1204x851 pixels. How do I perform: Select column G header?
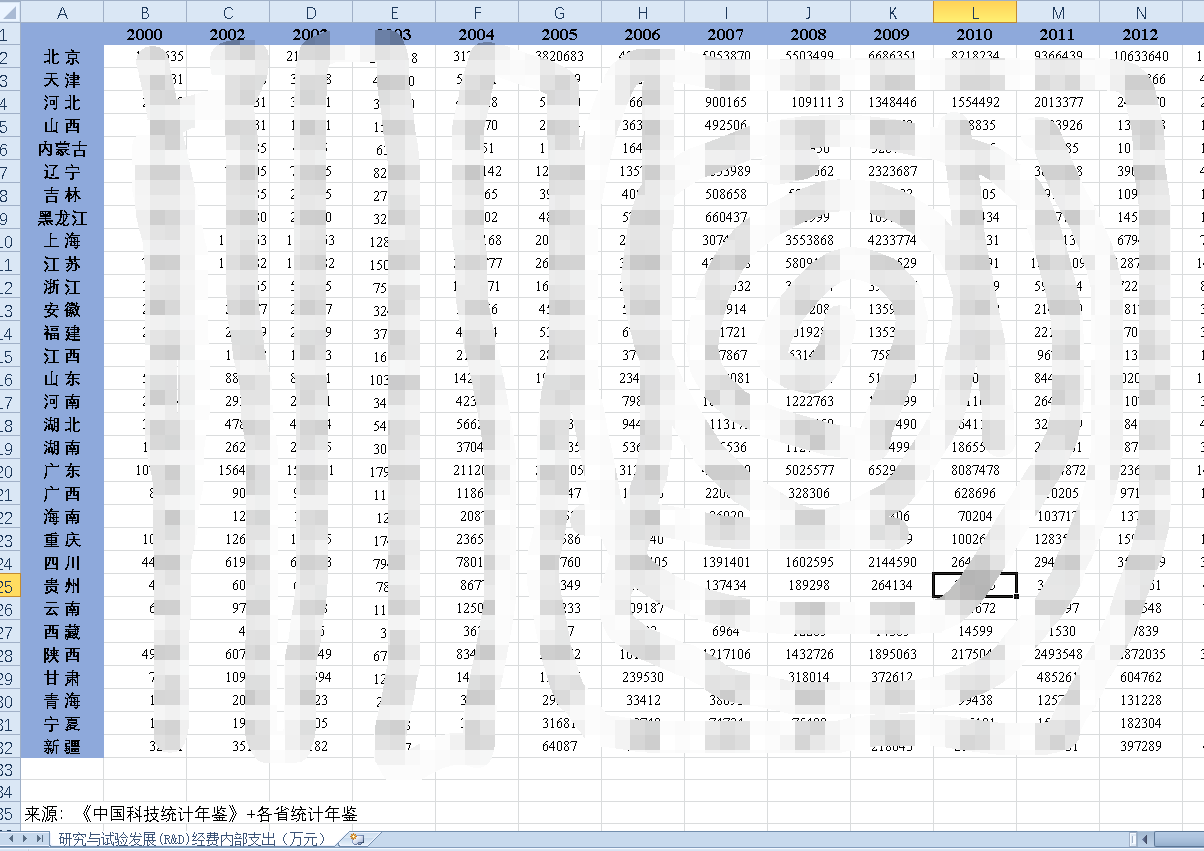pyautogui.click(x=559, y=11)
